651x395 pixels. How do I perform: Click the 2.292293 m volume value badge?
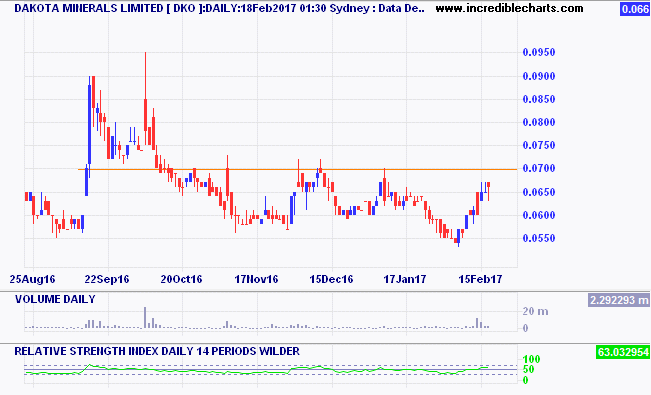point(619,300)
